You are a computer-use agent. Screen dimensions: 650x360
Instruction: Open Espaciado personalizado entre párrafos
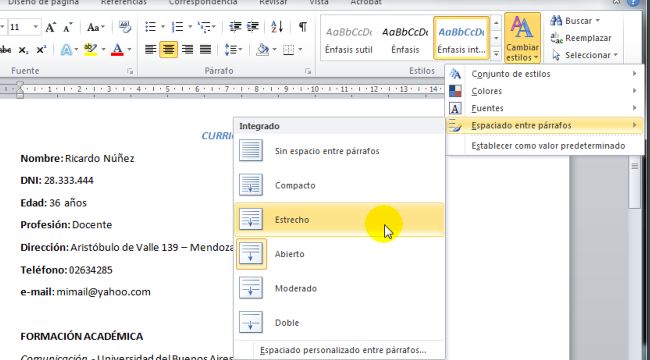[339, 350]
